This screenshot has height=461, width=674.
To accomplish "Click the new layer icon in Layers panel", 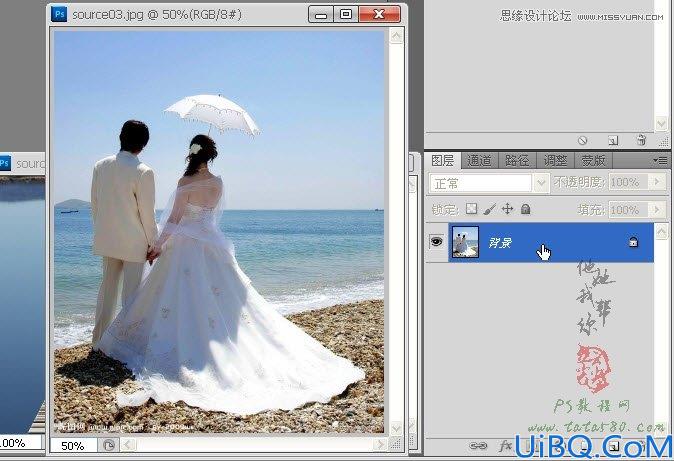I will pyautogui.click(x=615, y=446).
